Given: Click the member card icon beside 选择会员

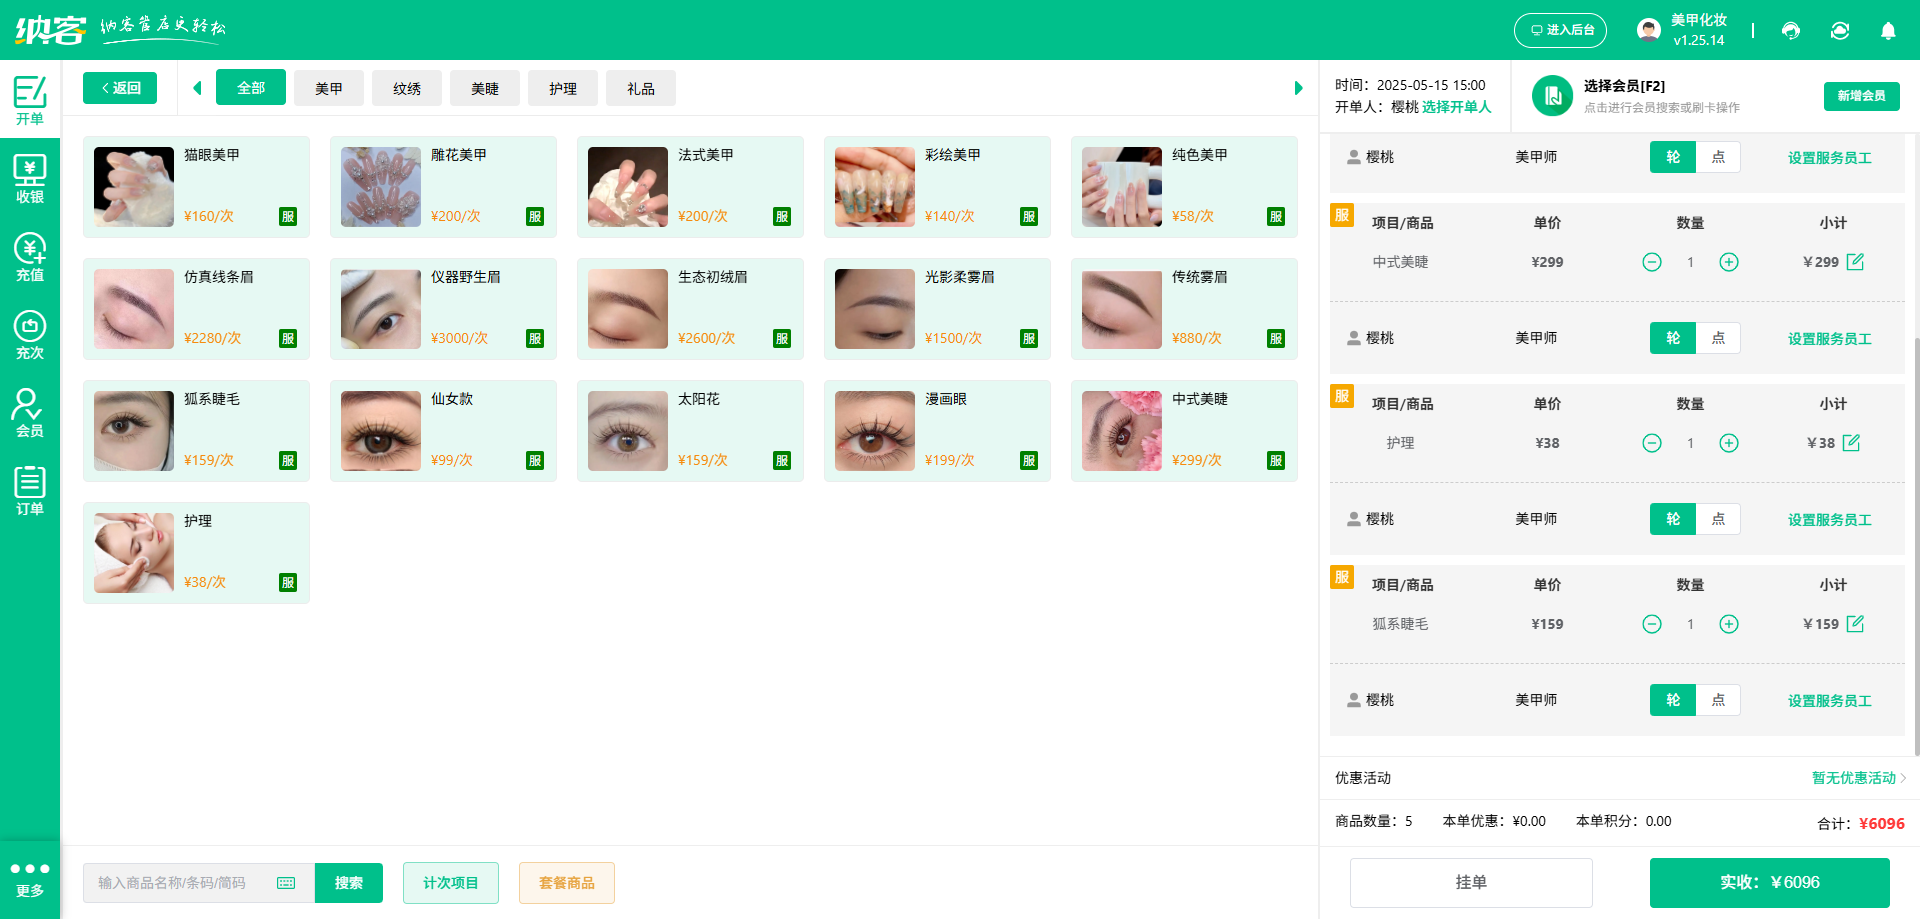Looking at the screenshot, I should coord(1553,96).
